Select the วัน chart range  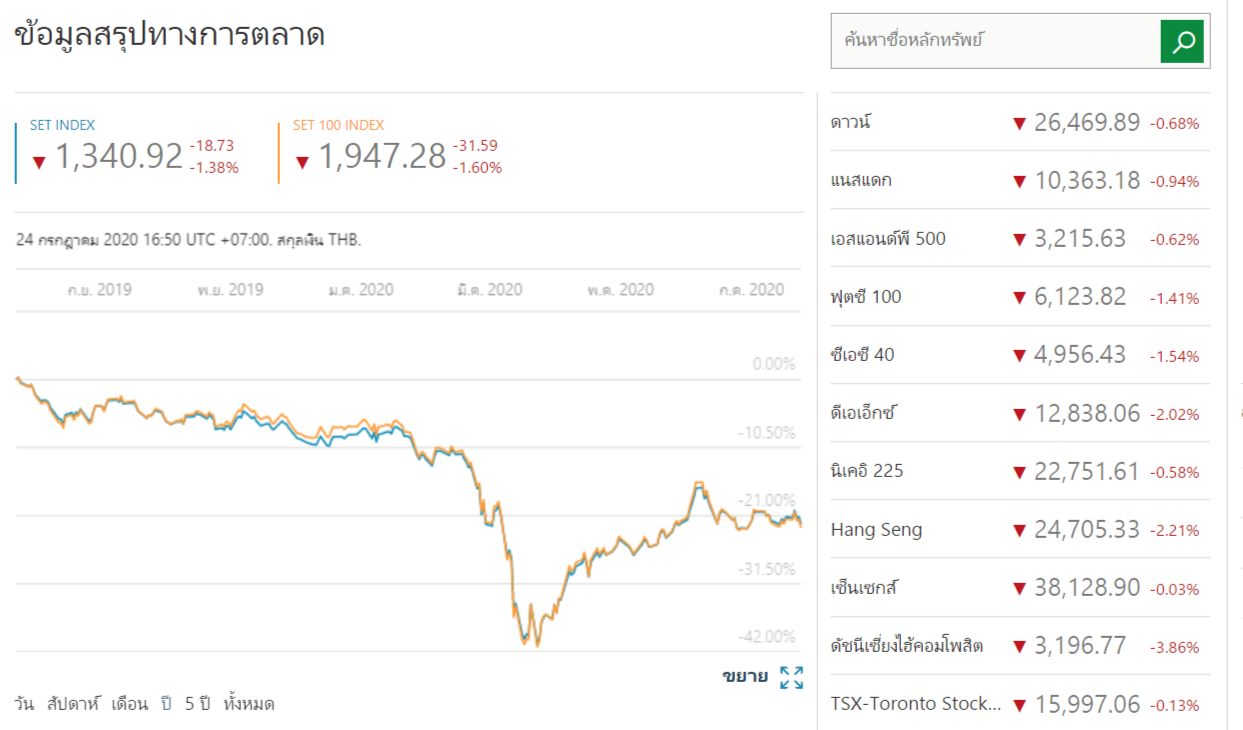(x=24, y=704)
